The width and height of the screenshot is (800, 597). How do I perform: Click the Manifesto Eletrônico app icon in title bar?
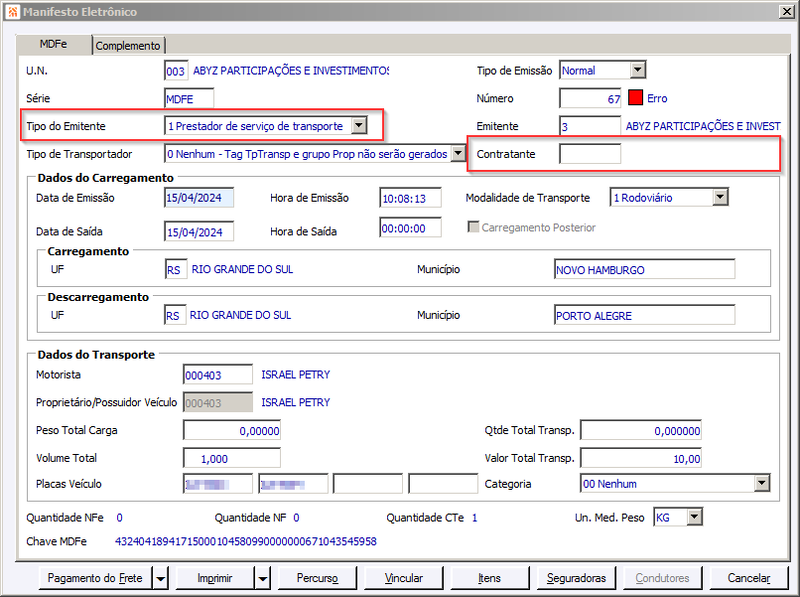click(x=13, y=12)
